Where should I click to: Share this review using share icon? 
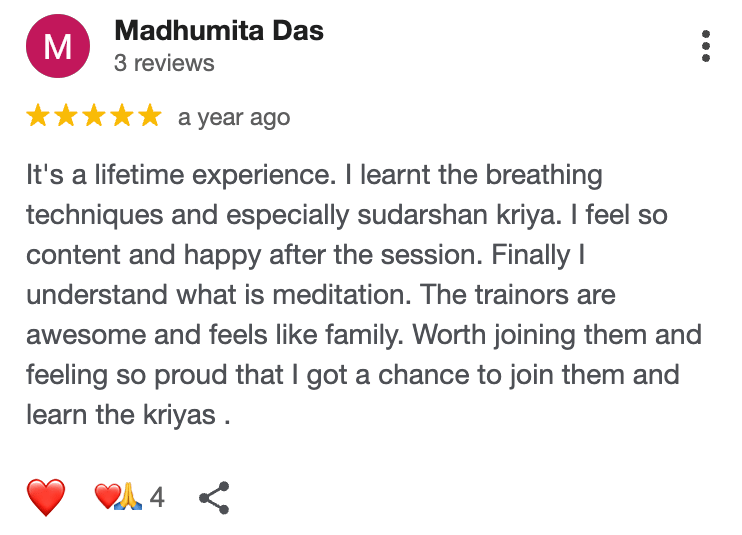(x=214, y=498)
